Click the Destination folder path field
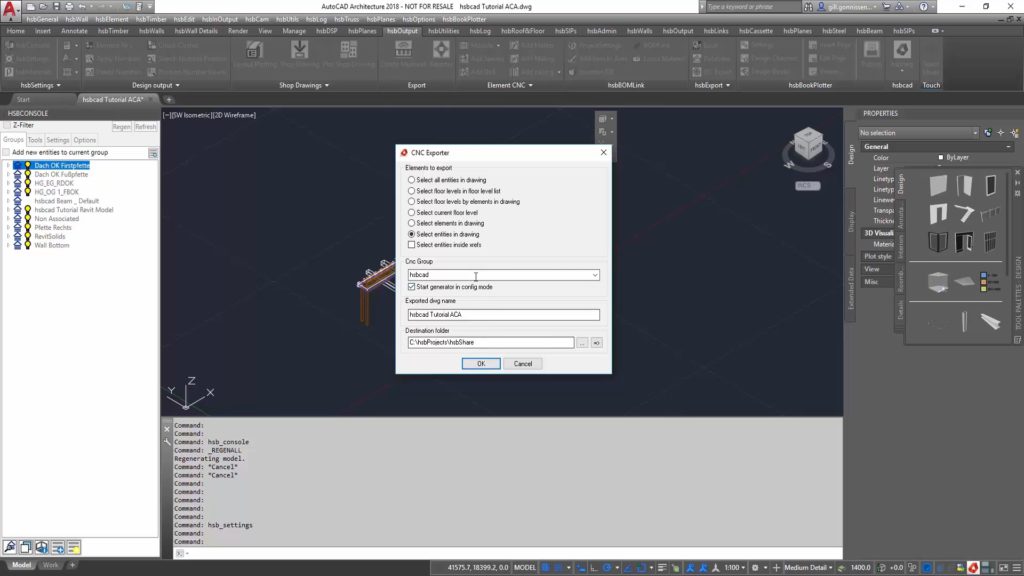Viewport: 1024px width, 576px height. [490, 342]
